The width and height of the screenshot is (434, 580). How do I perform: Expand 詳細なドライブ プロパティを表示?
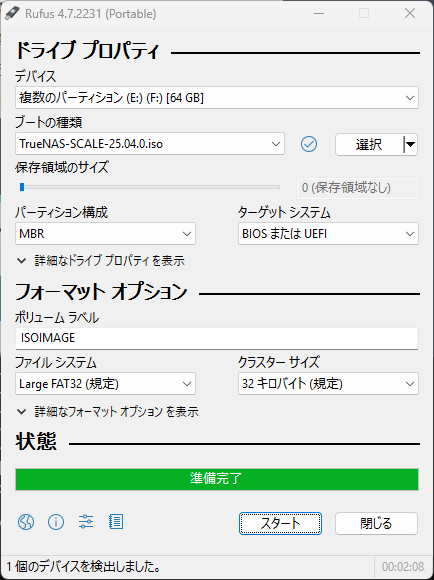100,261
